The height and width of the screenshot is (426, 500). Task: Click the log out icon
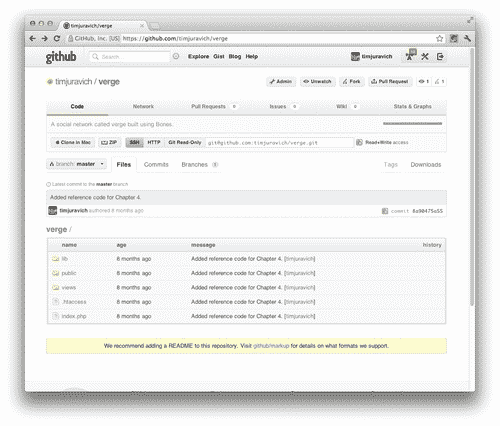coord(440,56)
